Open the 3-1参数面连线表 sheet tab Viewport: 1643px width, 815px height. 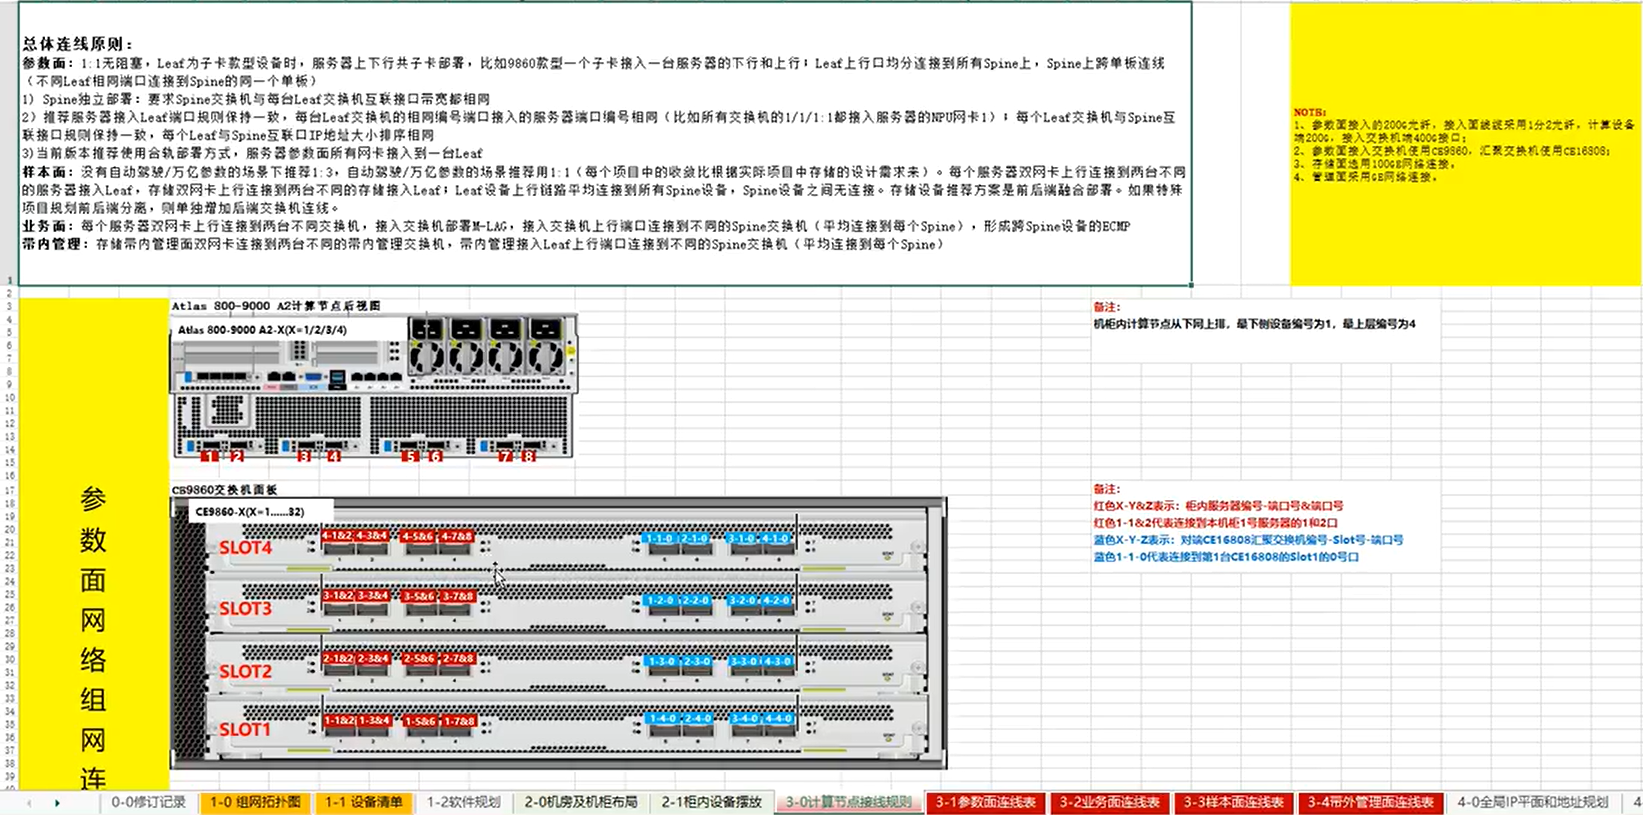click(x=985, y=802)
